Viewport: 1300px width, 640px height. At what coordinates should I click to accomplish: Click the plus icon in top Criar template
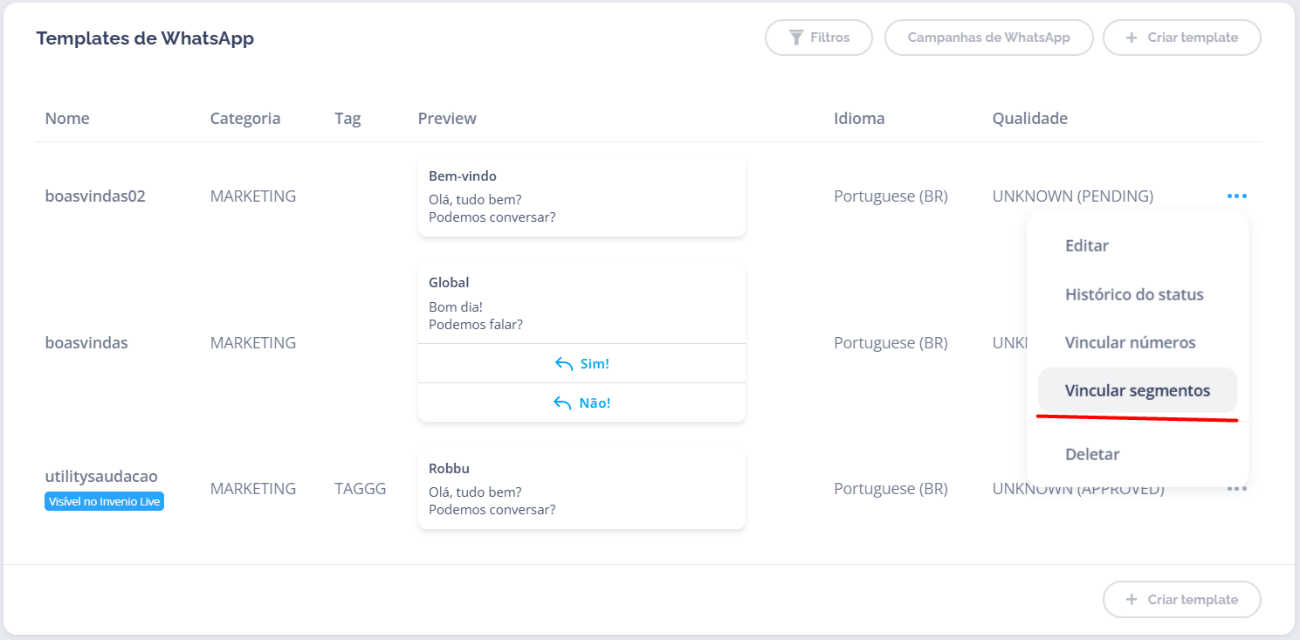[1131, 38]
